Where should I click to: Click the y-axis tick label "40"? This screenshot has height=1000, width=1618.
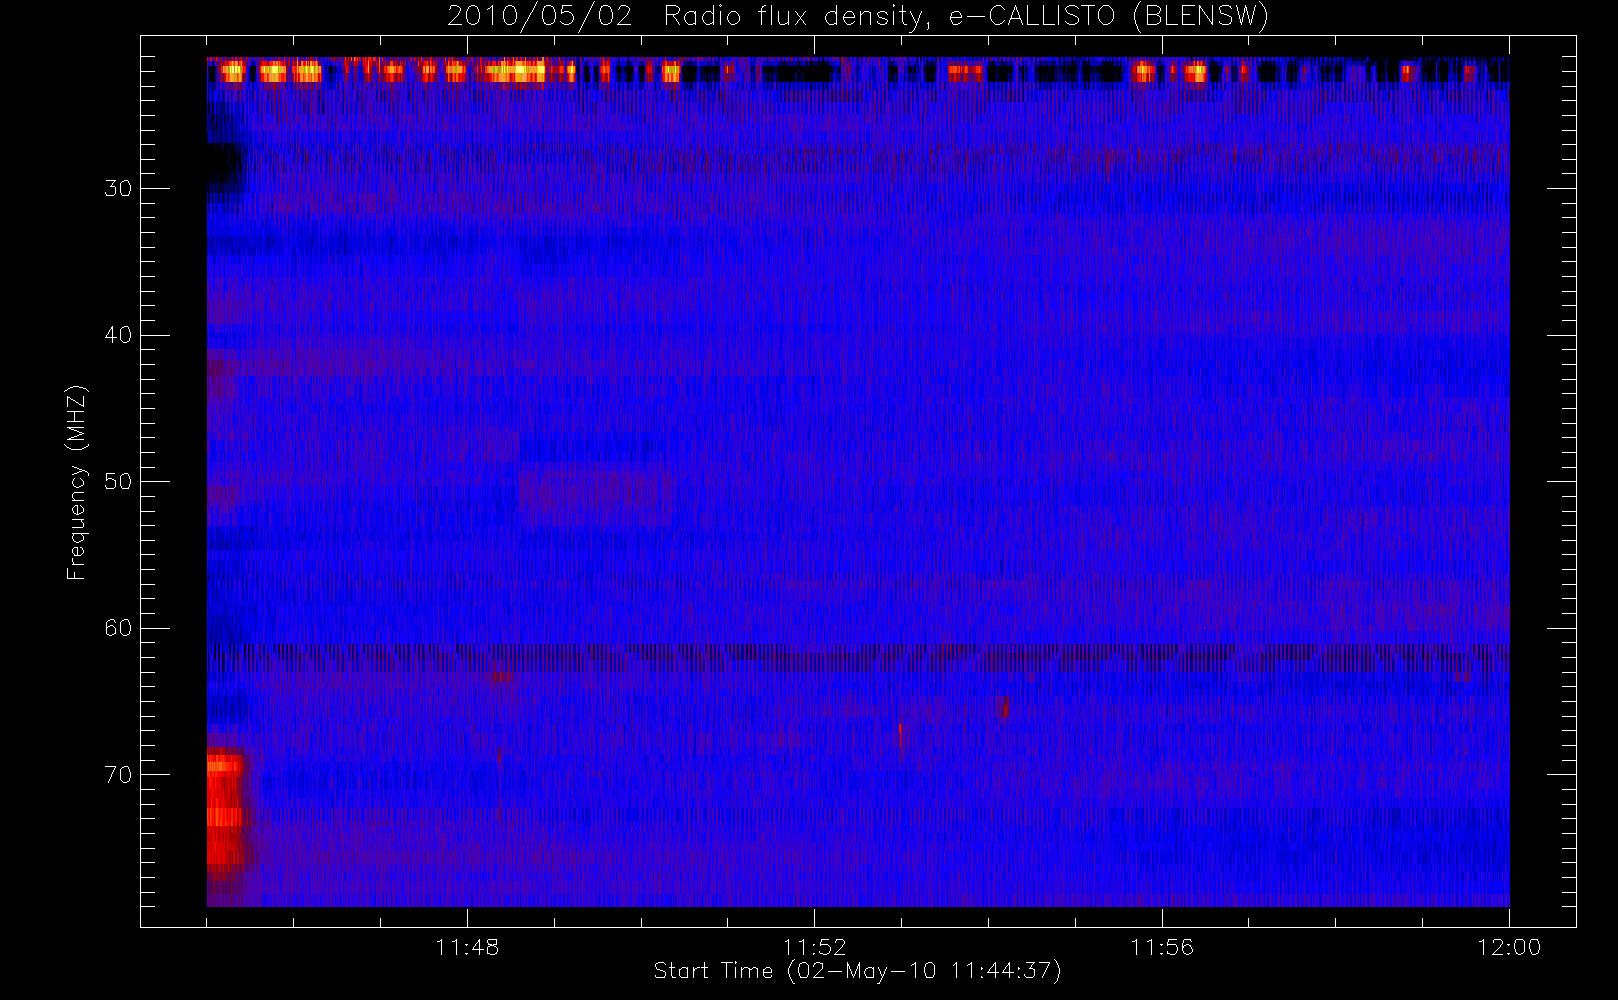(118, 335)
